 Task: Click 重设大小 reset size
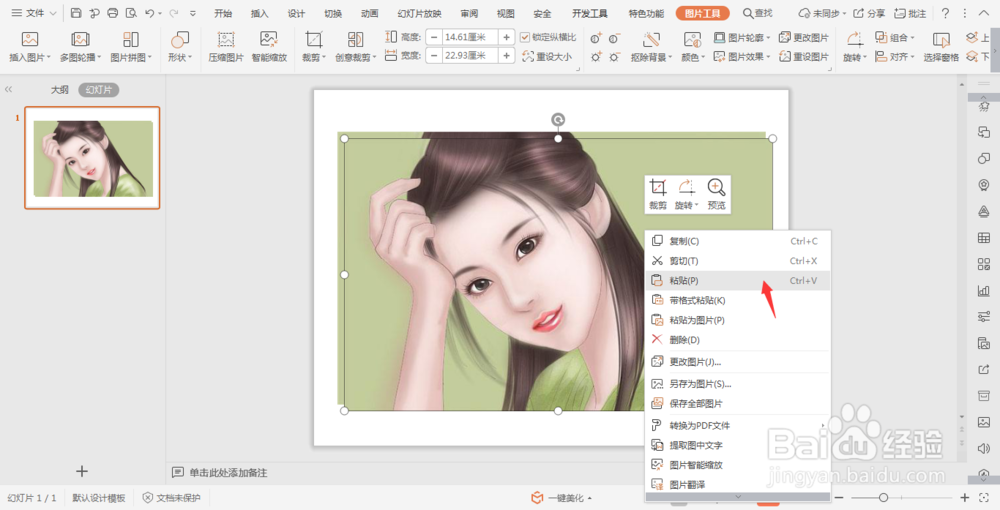tap(547, 57)
